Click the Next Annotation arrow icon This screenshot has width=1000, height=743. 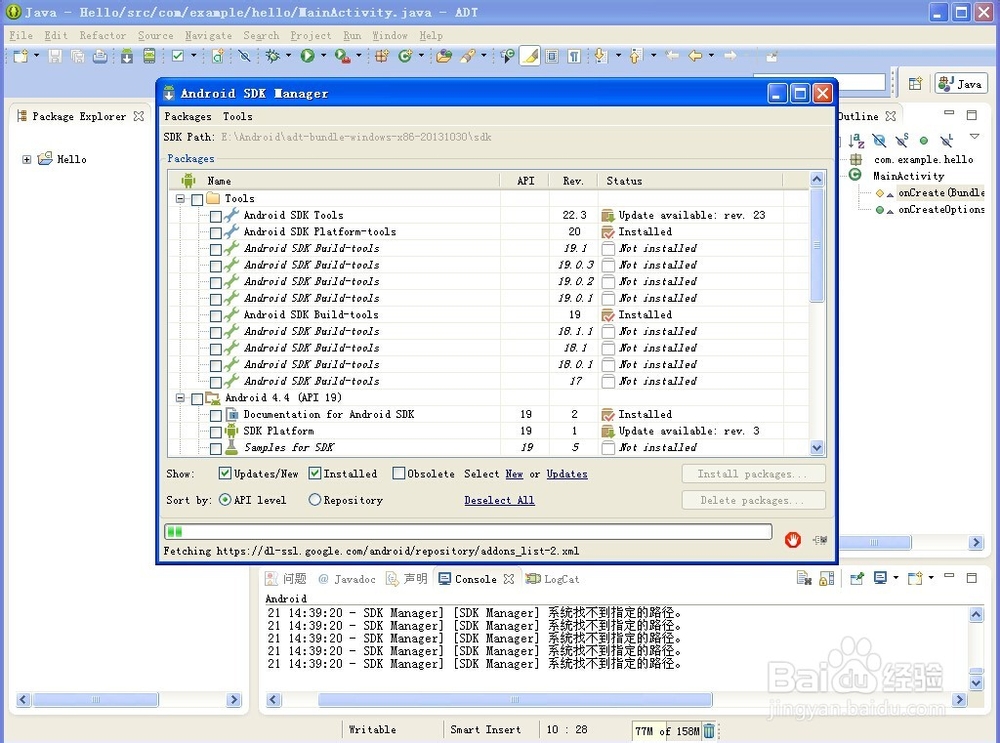[x=600, y=56]
